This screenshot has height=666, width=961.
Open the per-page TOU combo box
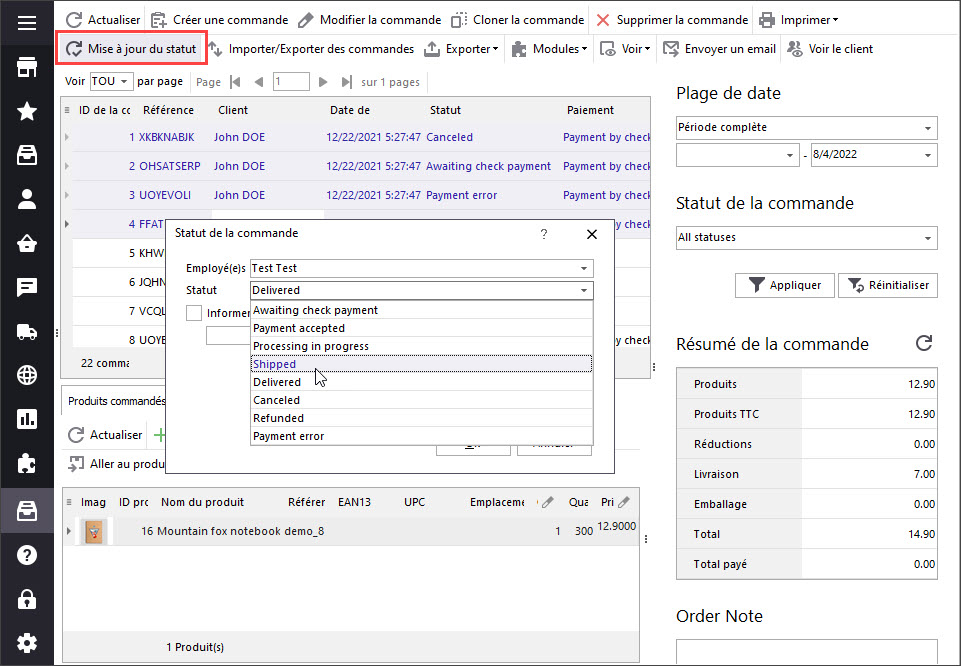(x=110, y=81)
